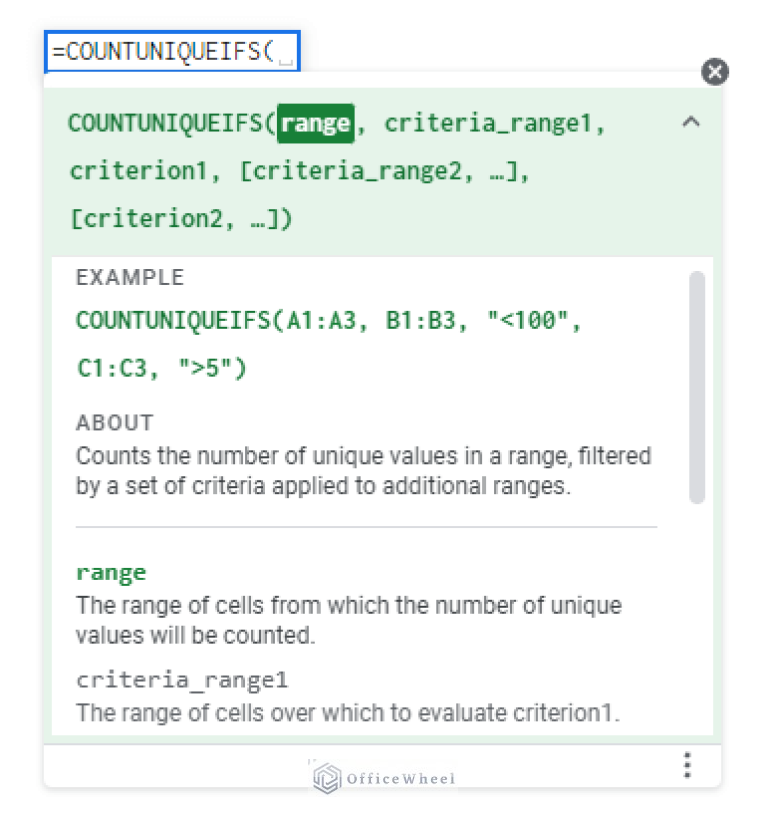This screenshot has height=817, width=767.
Task: Click the example formula's first line
Action: [x=328, y=321]
